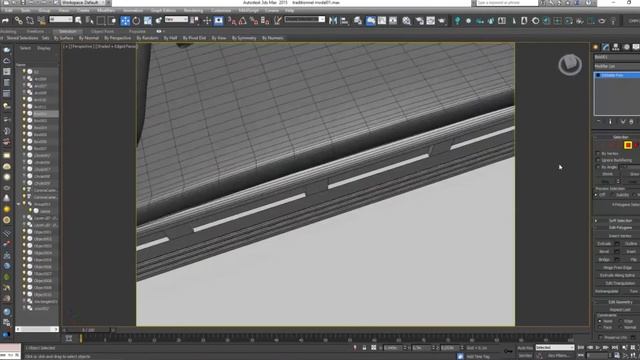Click the Extrude Along Spline button

[x=617, y=276]
